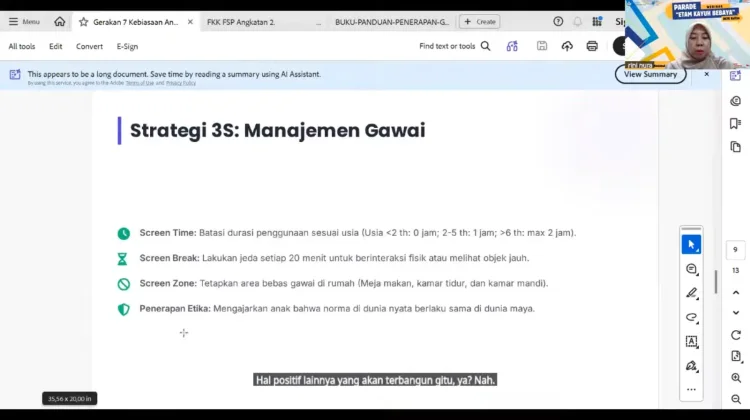This screenshot has height=420, width=750.
Task: Open more tools ellipsis in quick toolbar
Action: coord(691,389)
